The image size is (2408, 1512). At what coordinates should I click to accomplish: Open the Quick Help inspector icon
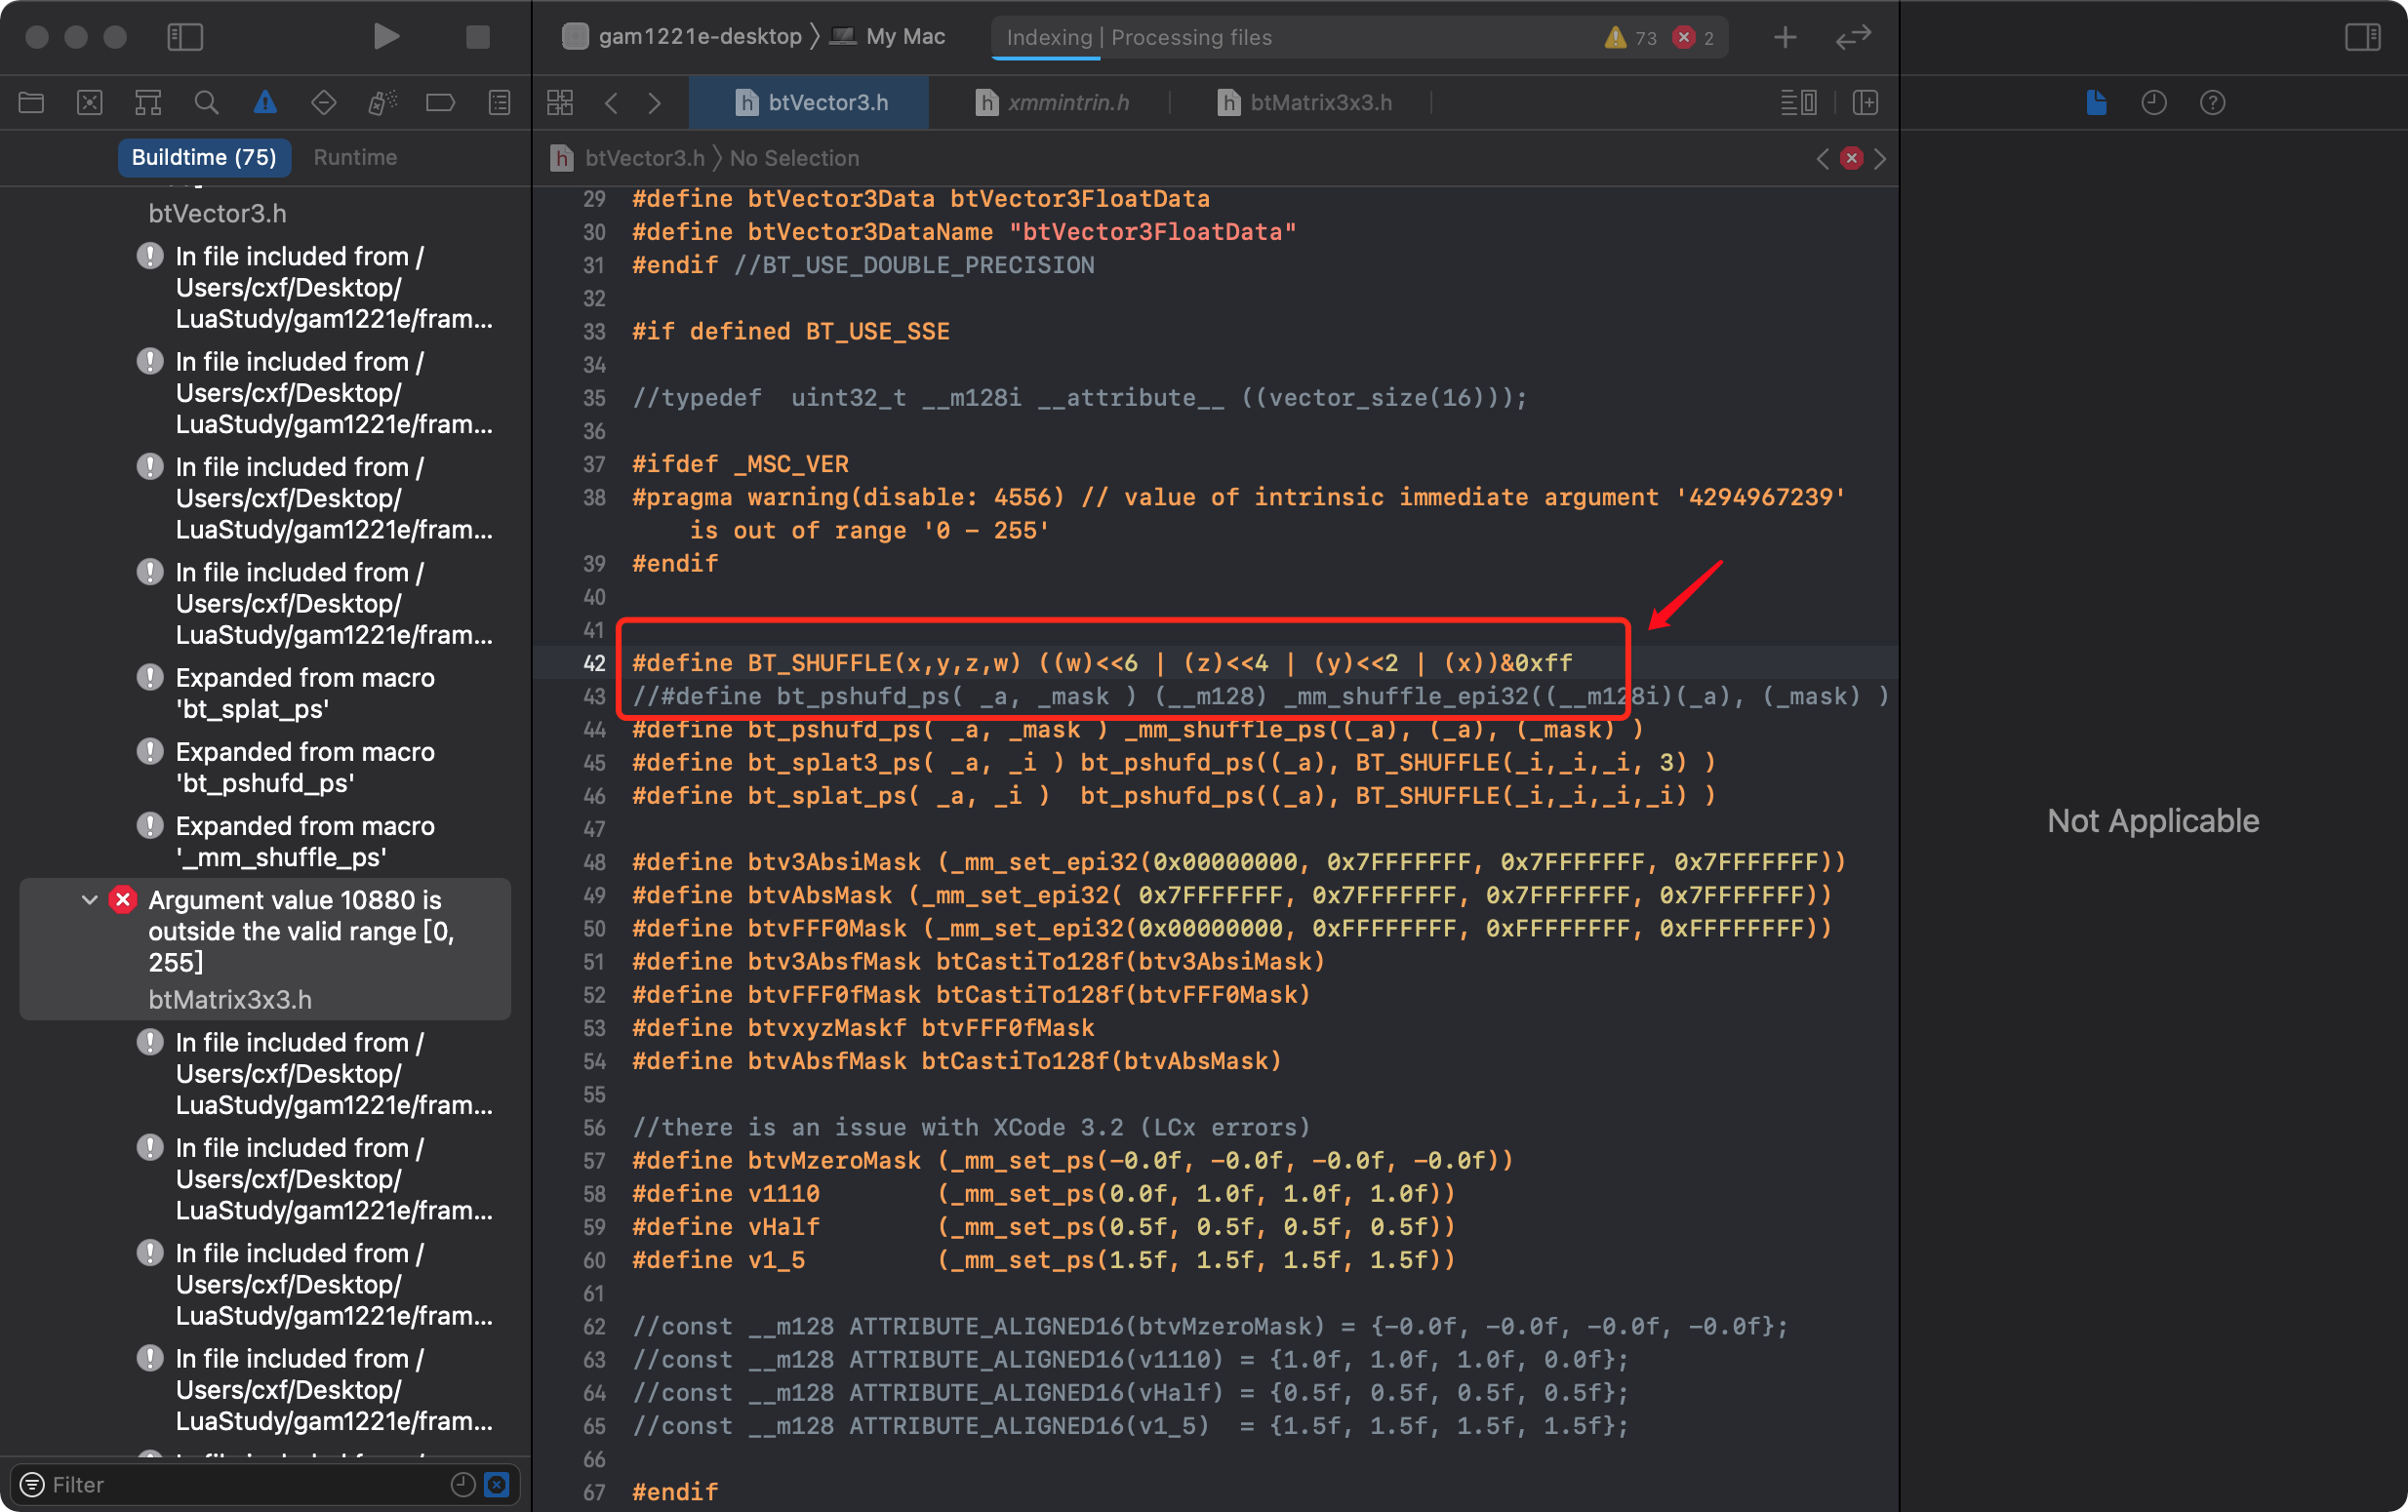[x=2212, y=102]
